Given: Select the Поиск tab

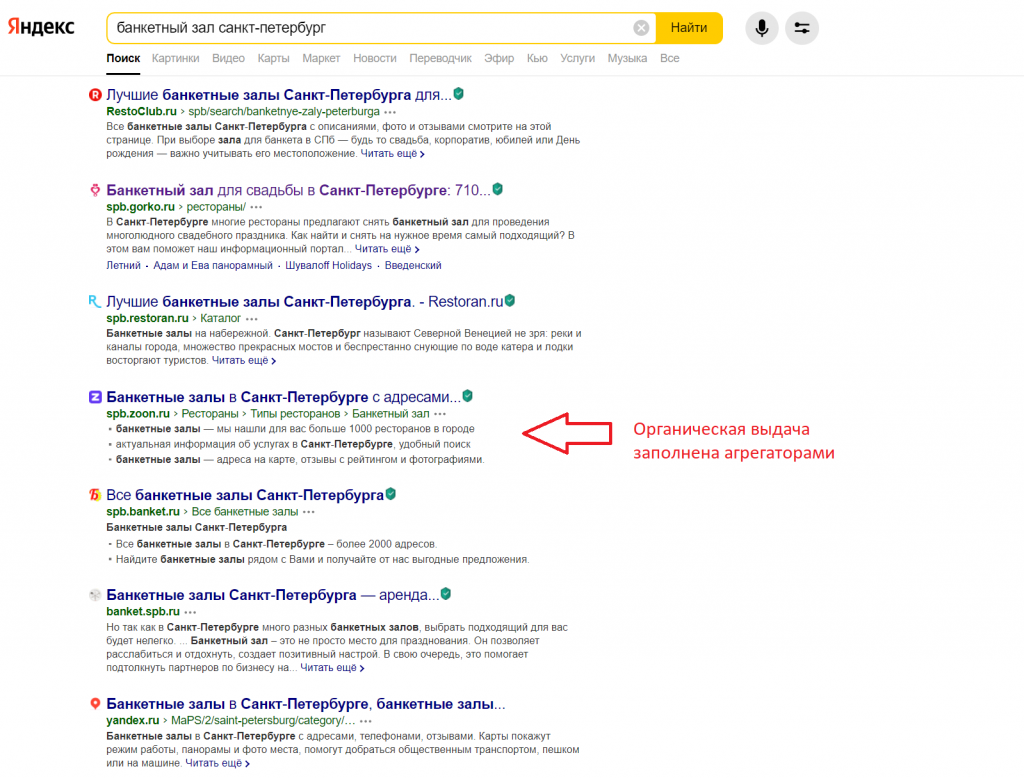Looking at the screenshot, I should [123, 58].
